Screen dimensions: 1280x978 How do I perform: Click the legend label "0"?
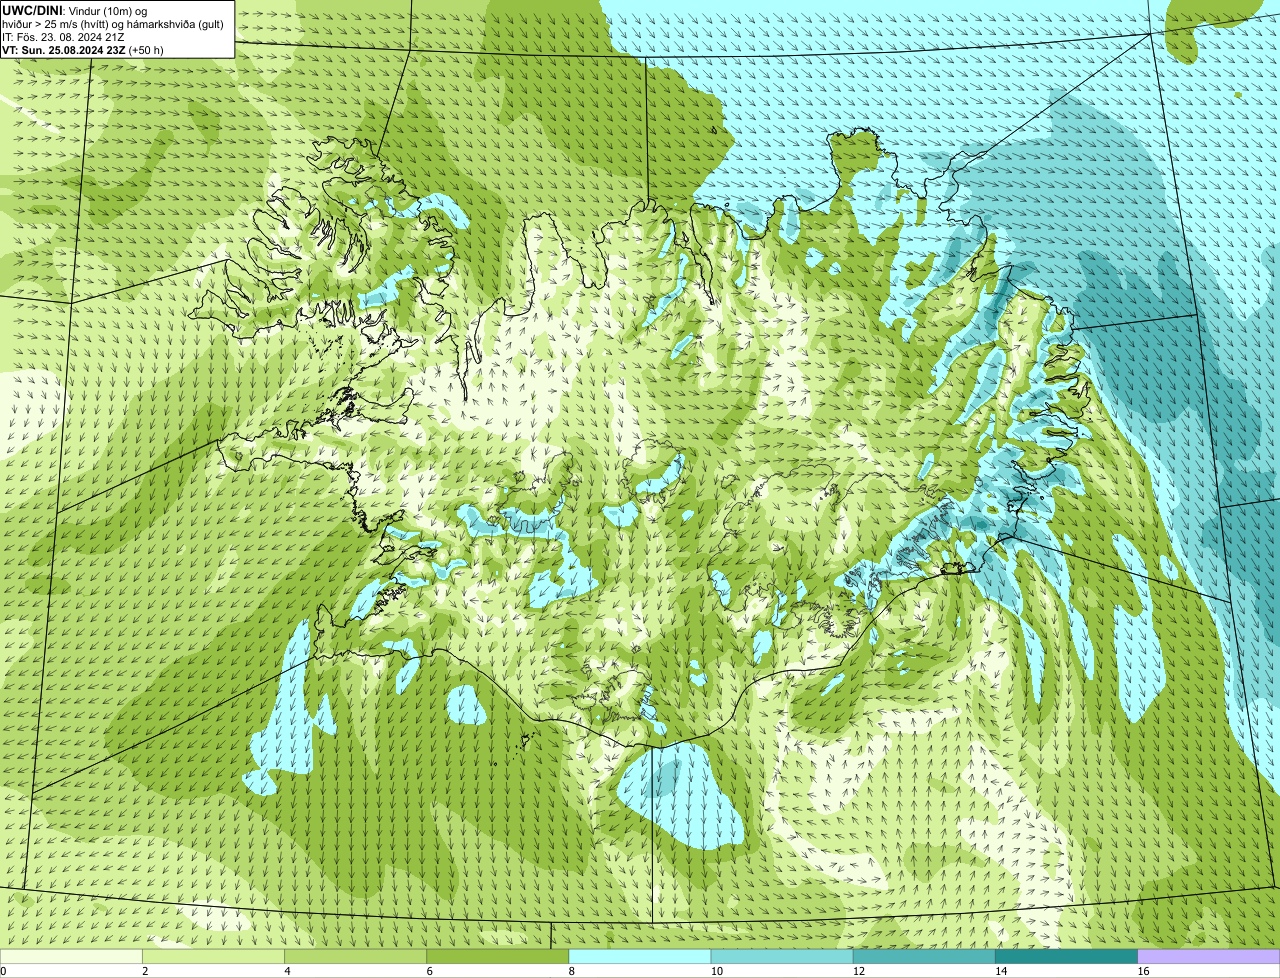pos(4,971)
